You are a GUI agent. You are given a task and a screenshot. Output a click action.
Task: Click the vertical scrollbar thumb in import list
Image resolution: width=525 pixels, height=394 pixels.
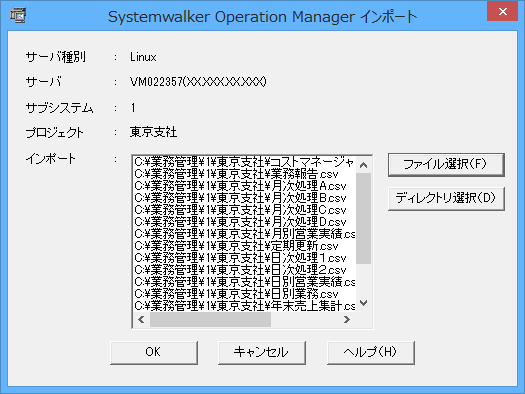pyautogui.click(x=364, y=218)
